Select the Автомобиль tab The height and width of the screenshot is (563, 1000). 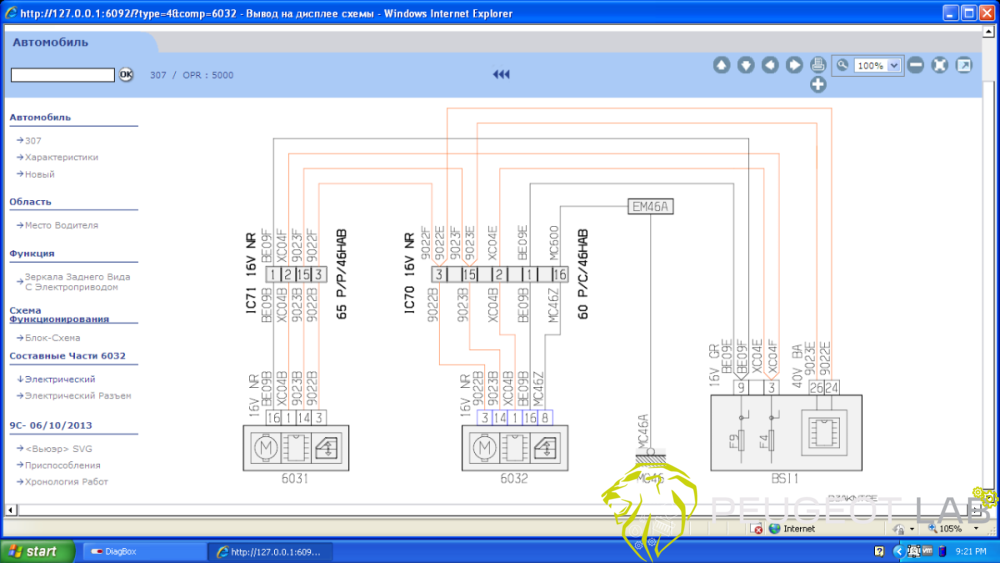pos(50,42)
